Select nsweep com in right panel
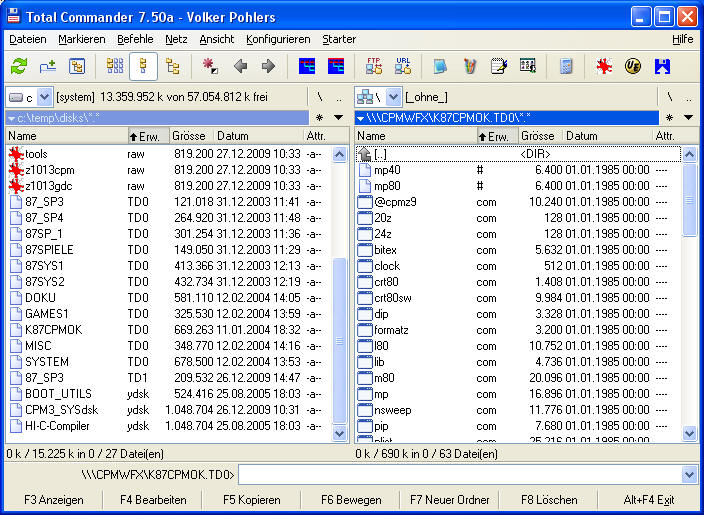 point(519,410)
